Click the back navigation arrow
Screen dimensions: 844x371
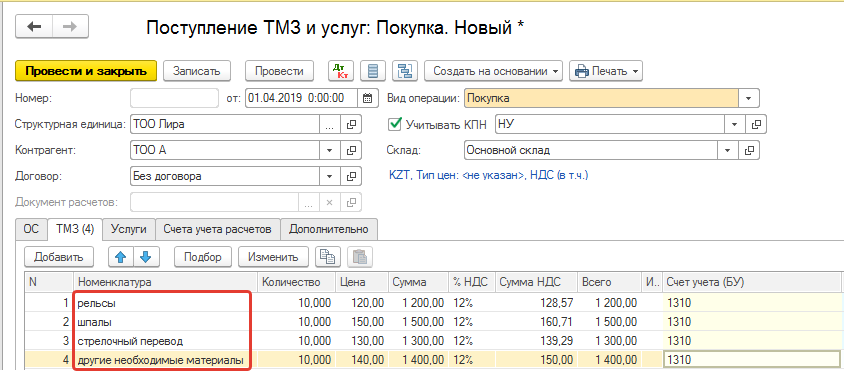click(x=34, y=27)
